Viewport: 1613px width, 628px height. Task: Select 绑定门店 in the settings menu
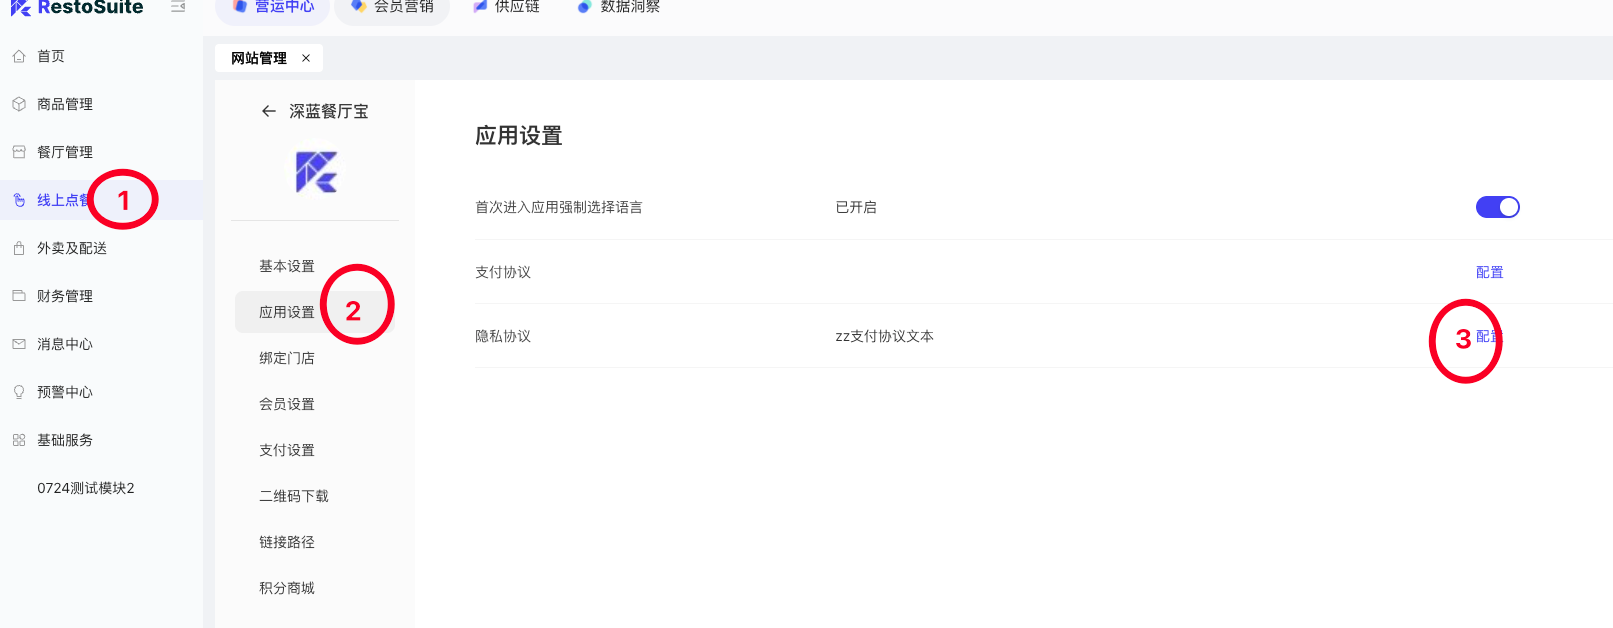[287, 358]
